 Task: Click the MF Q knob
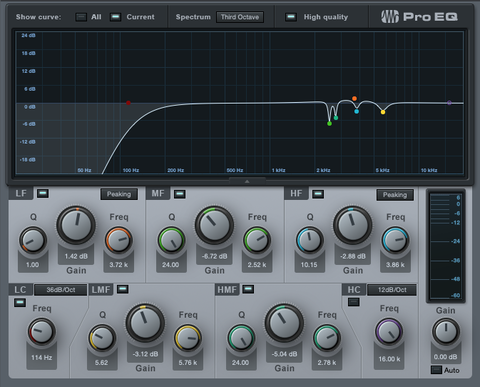pyautogui.click(x=171, y=240)
